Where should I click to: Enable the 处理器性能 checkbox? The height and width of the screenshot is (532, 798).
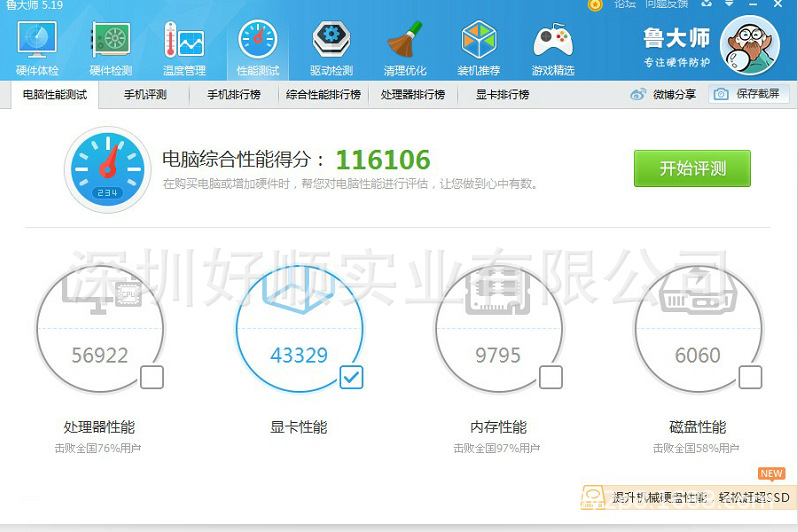[152, 377]
